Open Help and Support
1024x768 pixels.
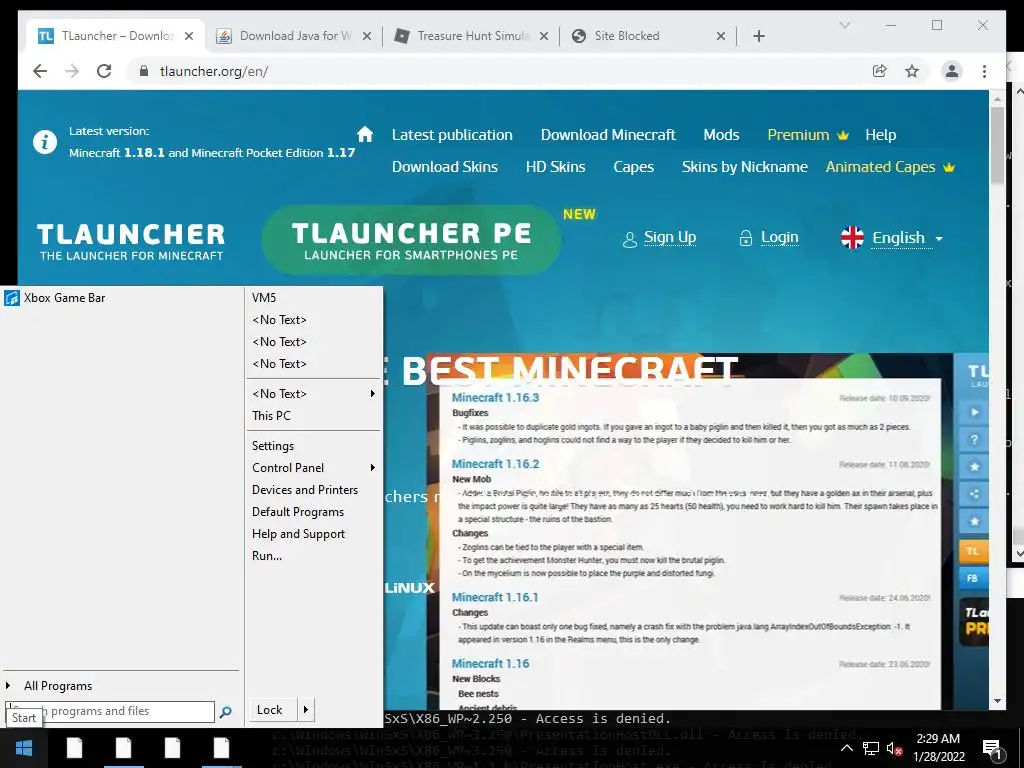[298, 534]
